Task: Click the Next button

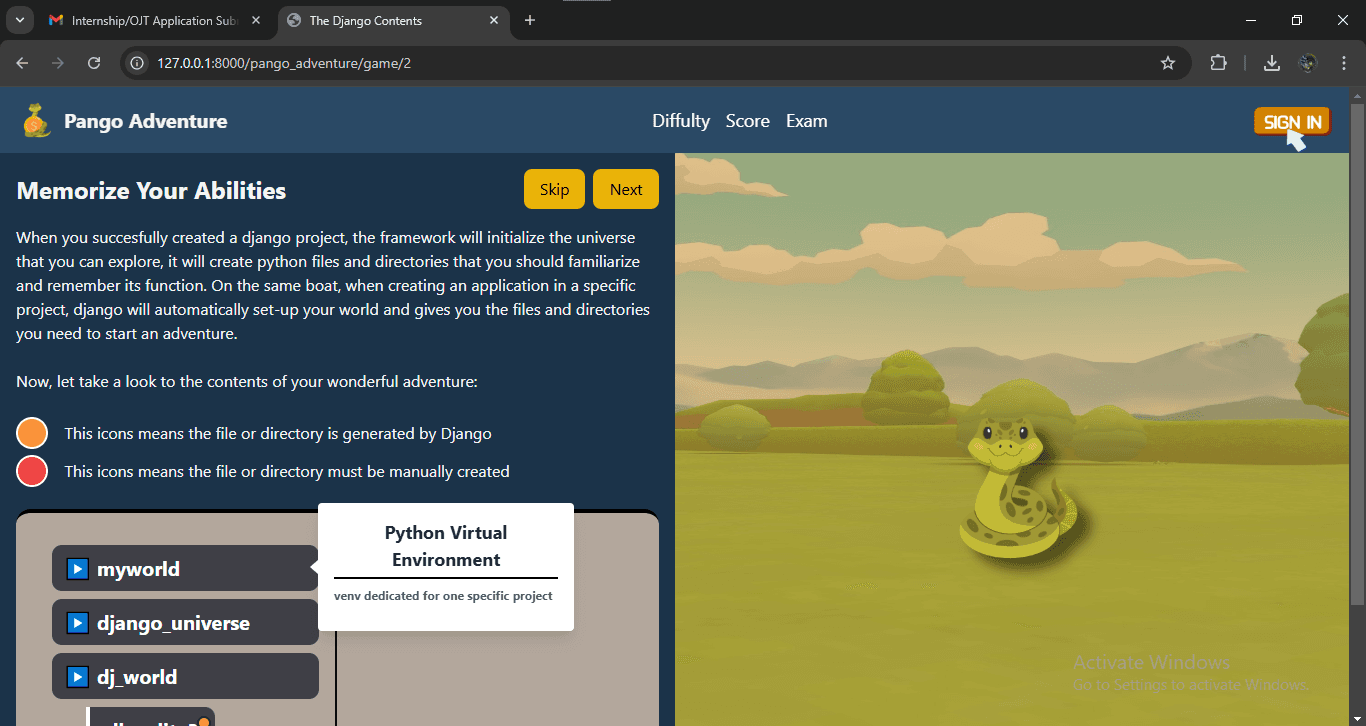Action: coord(626,189)
